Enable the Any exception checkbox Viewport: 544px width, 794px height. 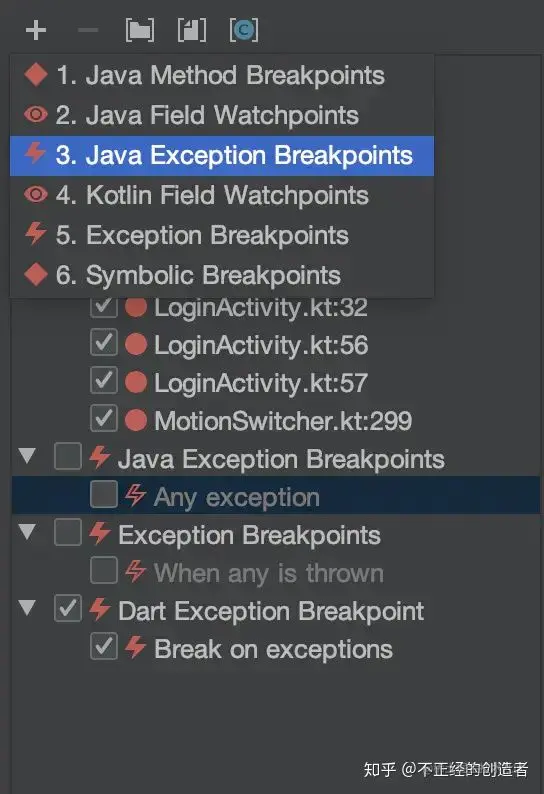104,495
